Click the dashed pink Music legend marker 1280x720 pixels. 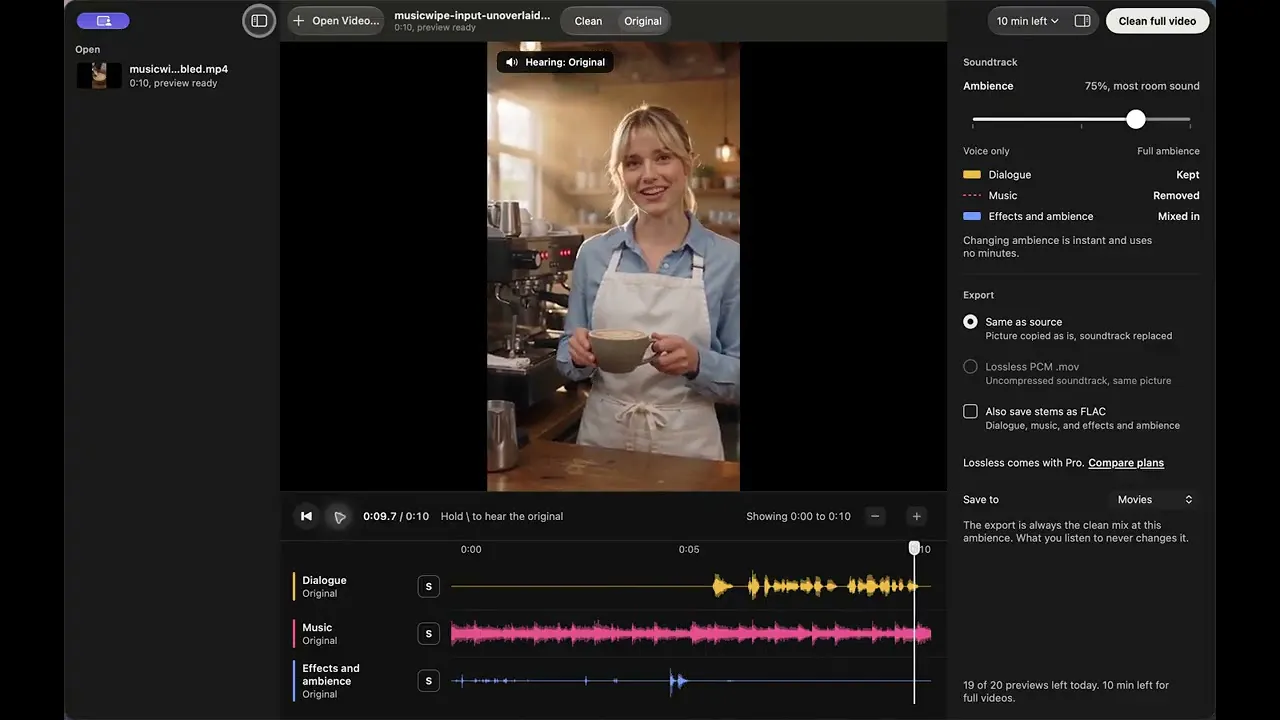coord(972,196)
